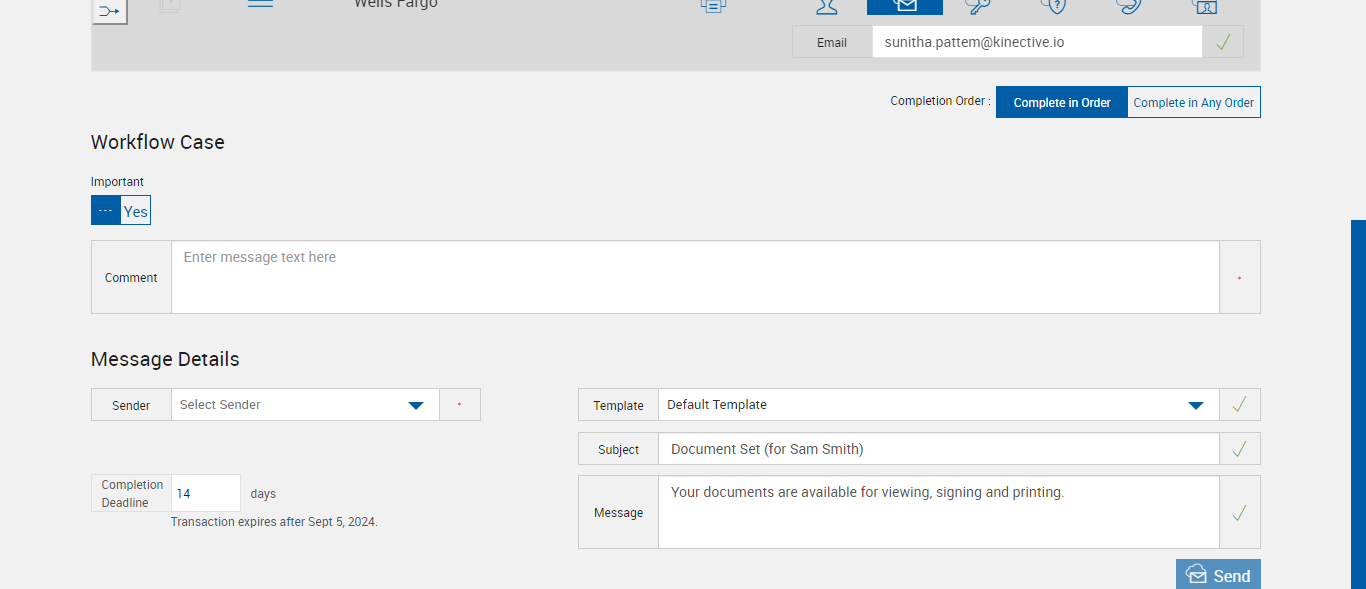Open the Select Sender dropdown
This screenshot has width=1366, height=589.
click(x=305, y=405)
